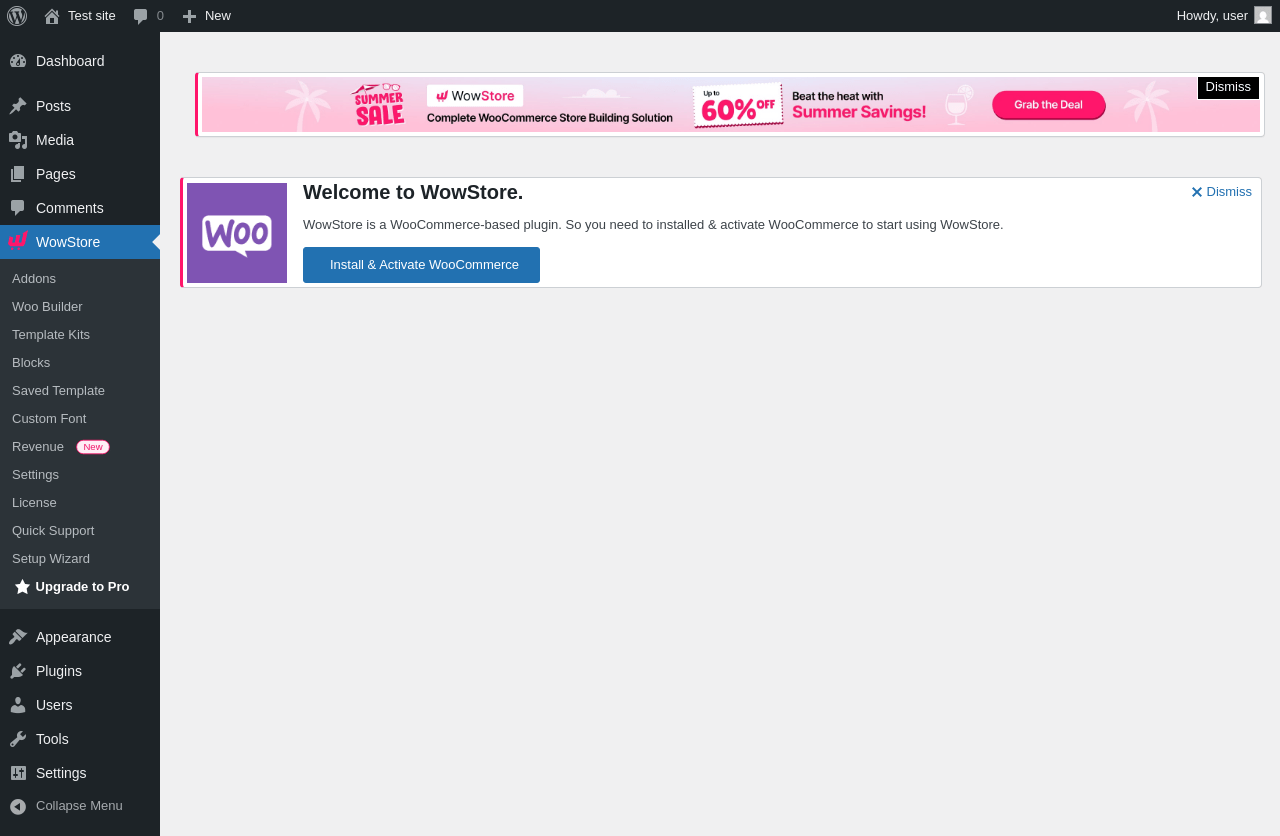This screenshot has height=836, width=1280.
Task: Open License submenu item
Action: (x=80, y=503)
